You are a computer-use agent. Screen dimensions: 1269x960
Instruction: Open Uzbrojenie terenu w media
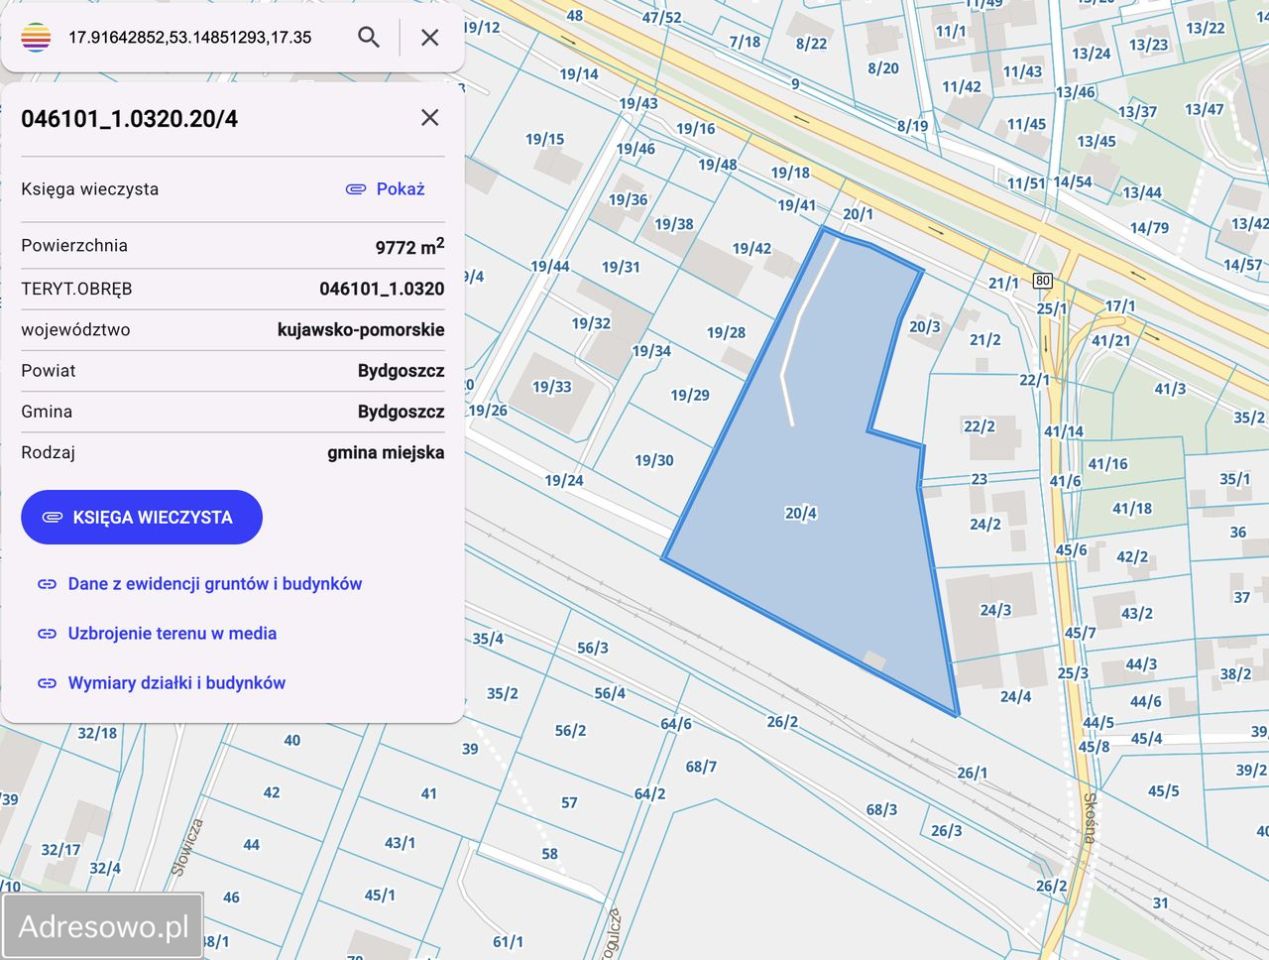click(172, 633)
